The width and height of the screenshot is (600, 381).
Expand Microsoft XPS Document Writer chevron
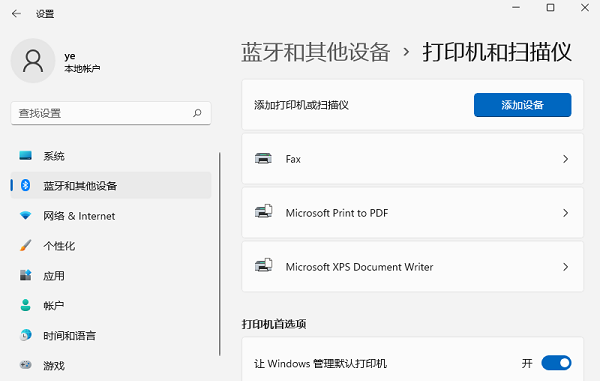(566, 267)
